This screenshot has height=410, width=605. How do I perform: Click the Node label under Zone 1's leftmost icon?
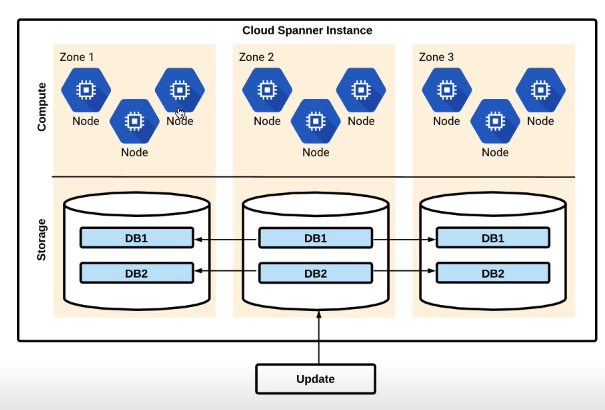point(86,121)
